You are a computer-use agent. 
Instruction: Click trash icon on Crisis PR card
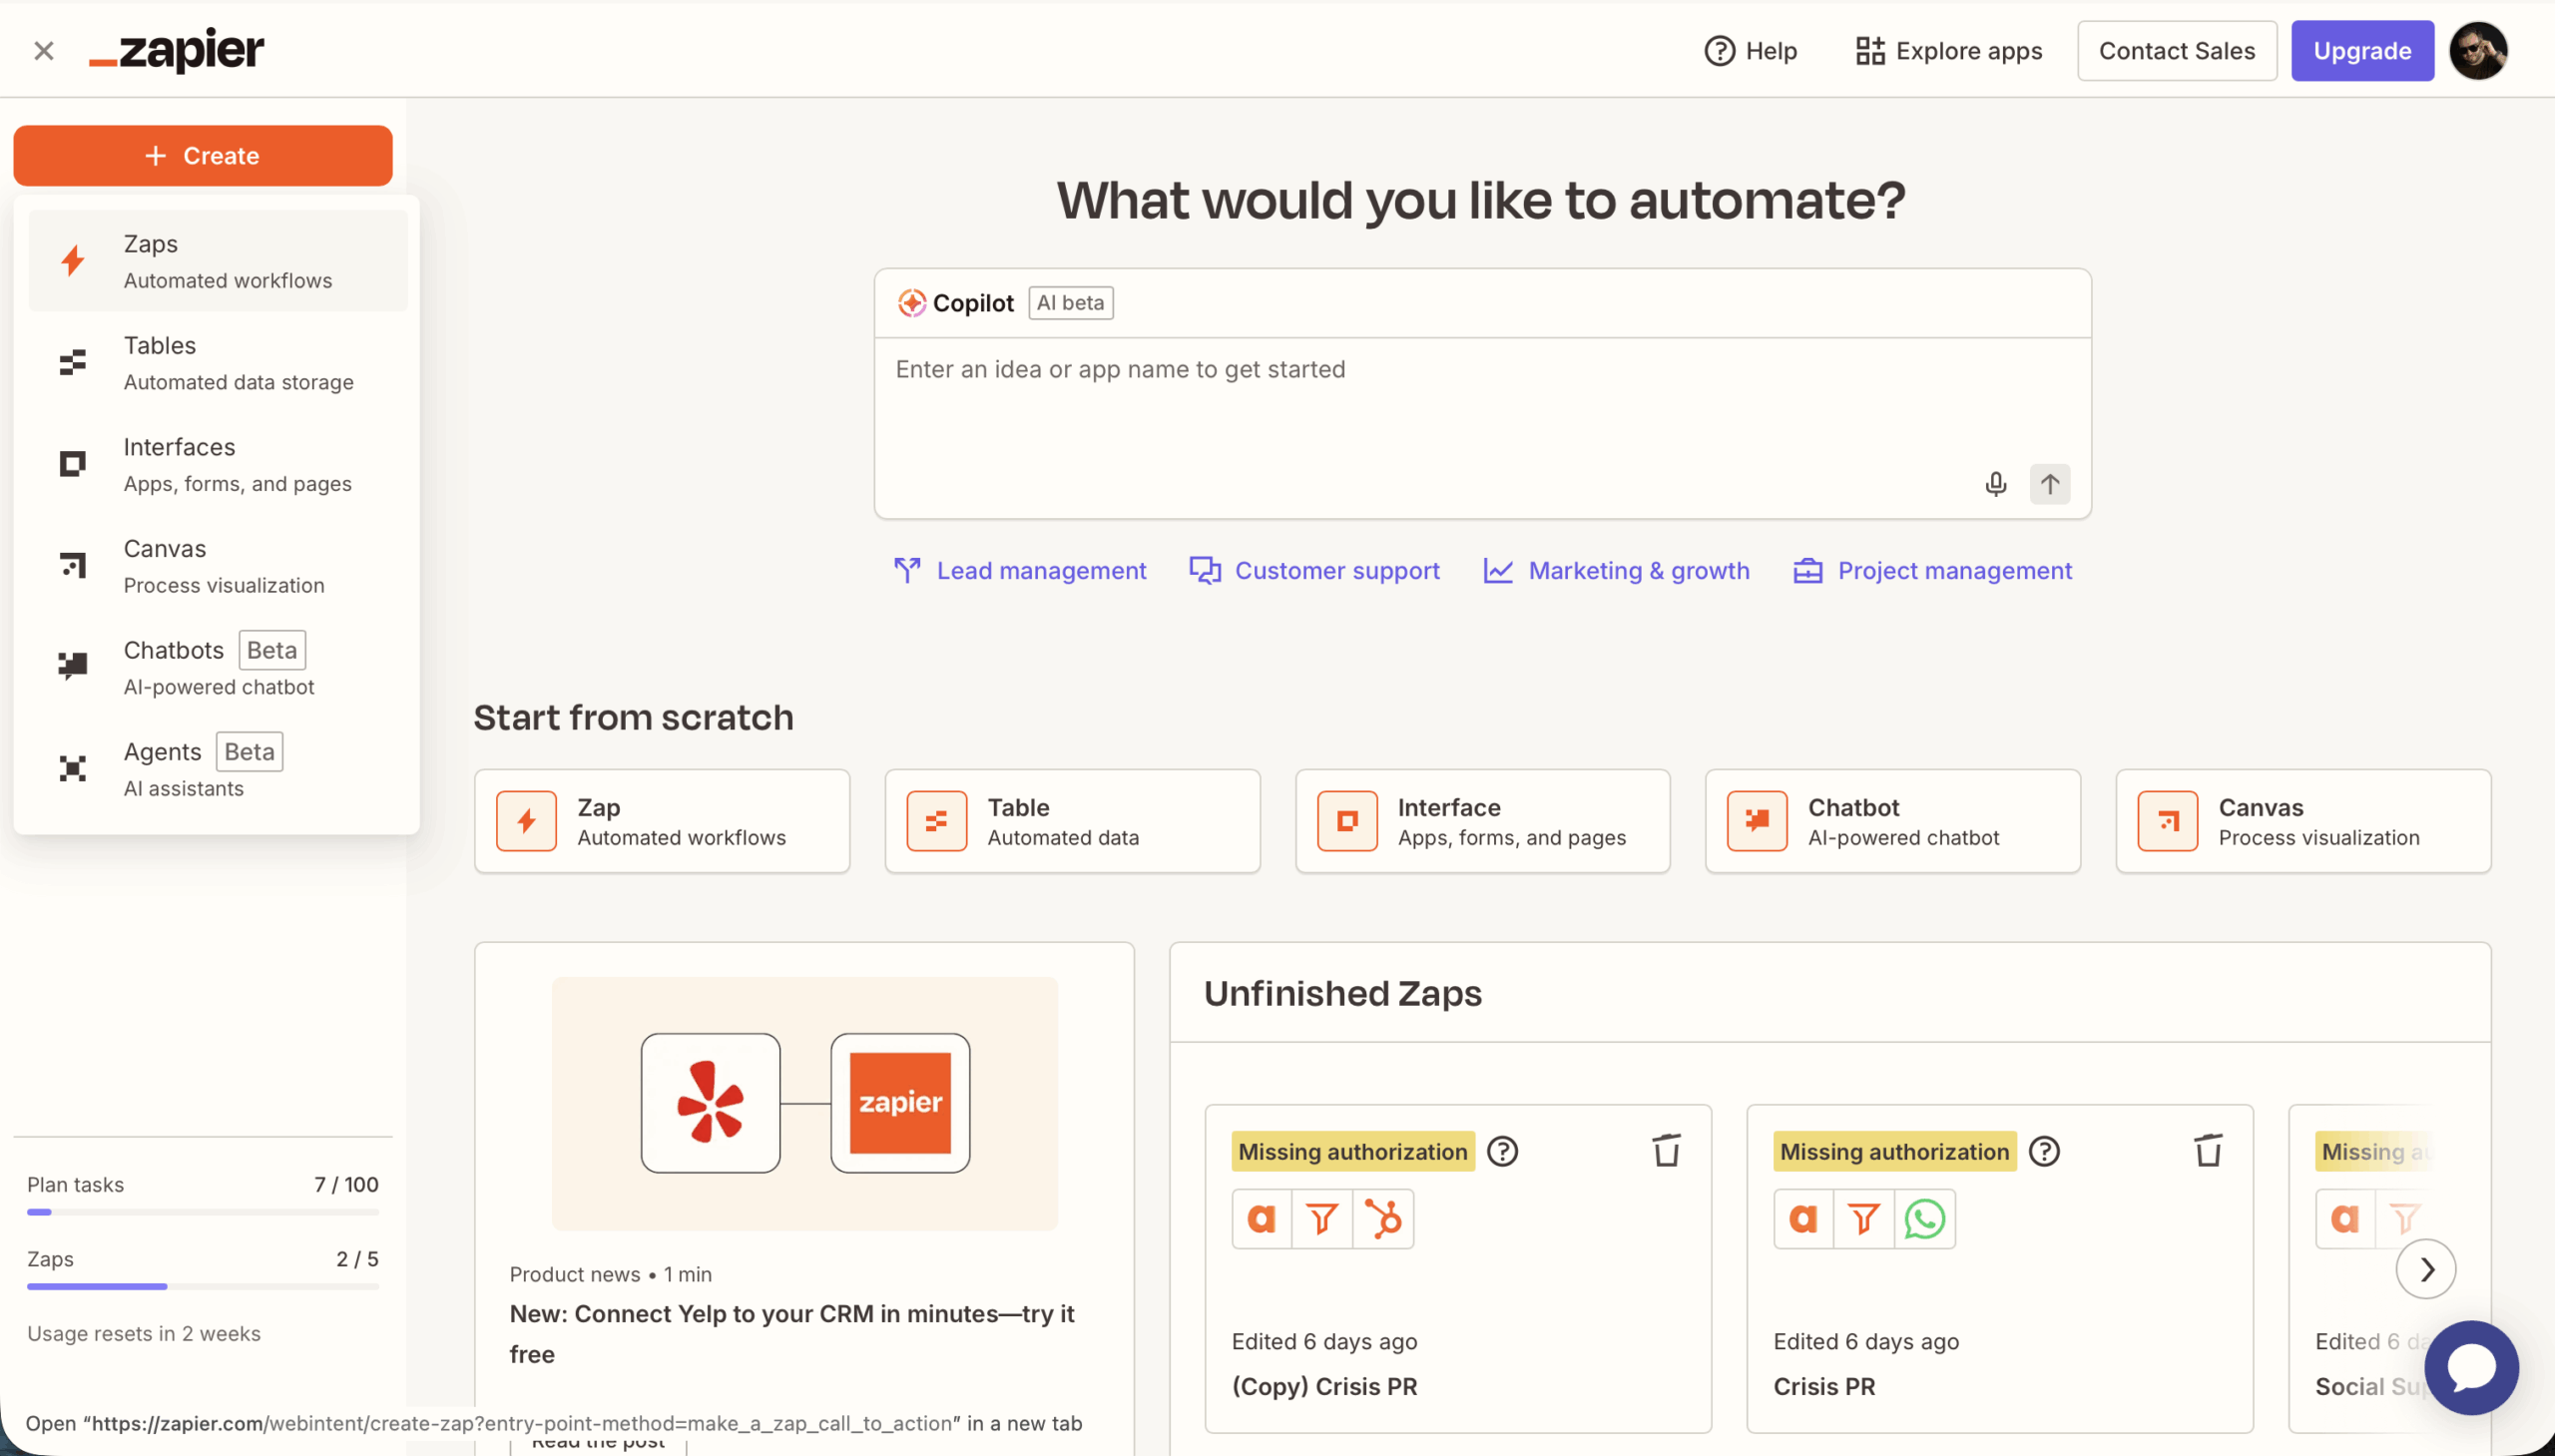point(2208,1151)
